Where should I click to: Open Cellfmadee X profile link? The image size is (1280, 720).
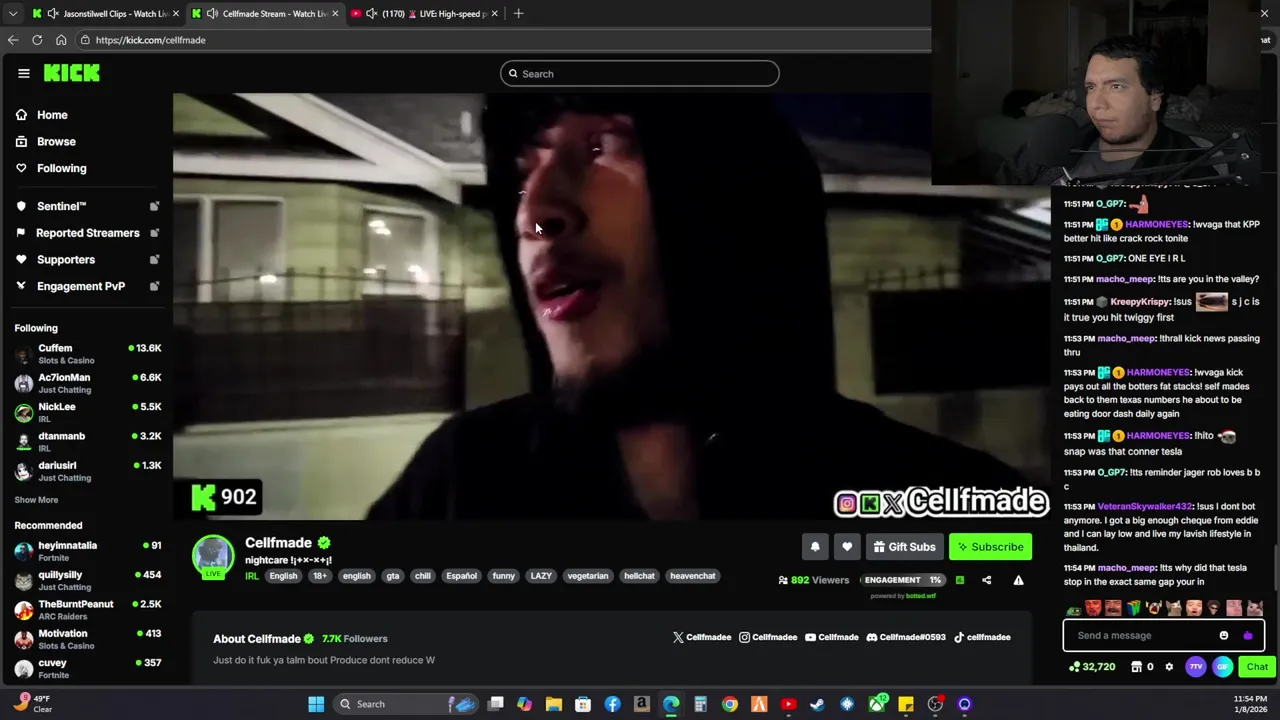pyautogui.click(x=702, y=637)
